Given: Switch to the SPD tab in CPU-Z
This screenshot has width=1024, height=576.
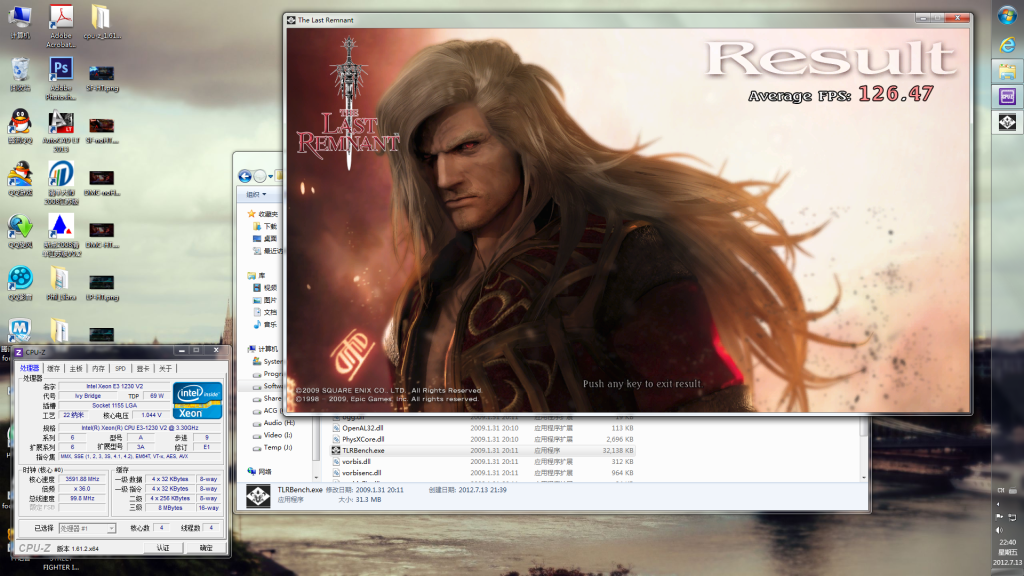Looking at the screenshot, I should pyautogui.click(x=120, y=368).
